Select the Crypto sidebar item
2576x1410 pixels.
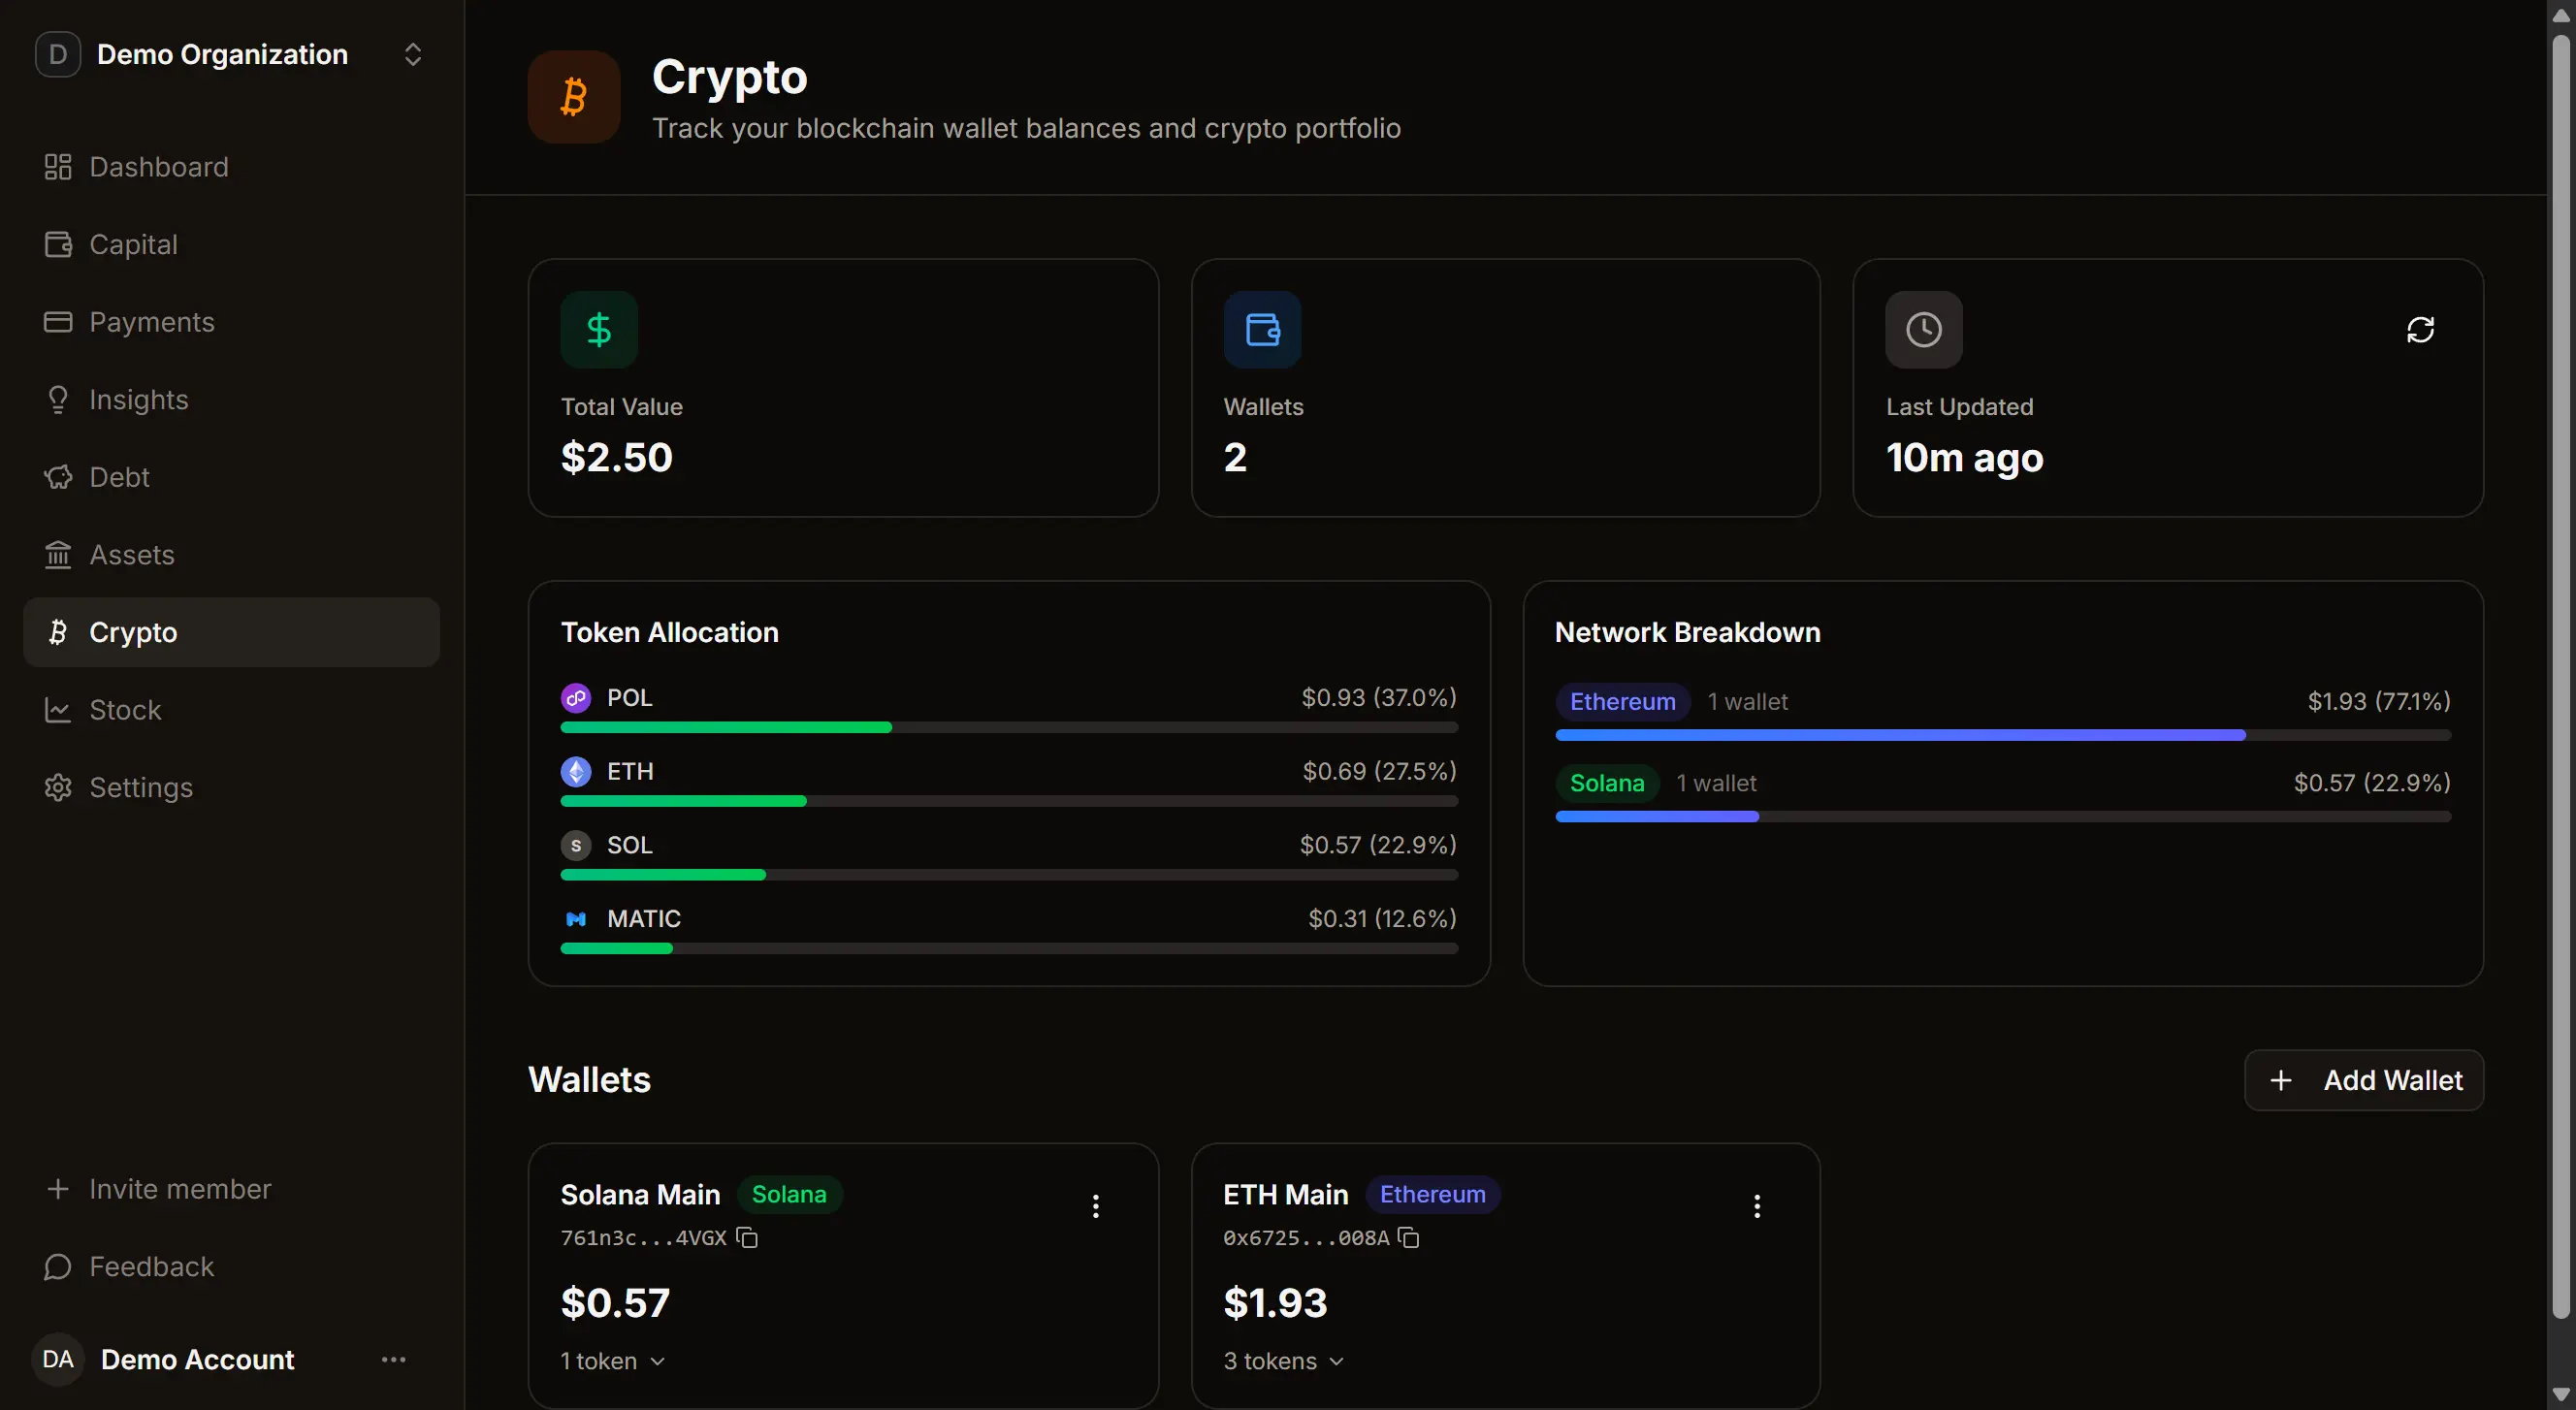click(x=231, y=632)
